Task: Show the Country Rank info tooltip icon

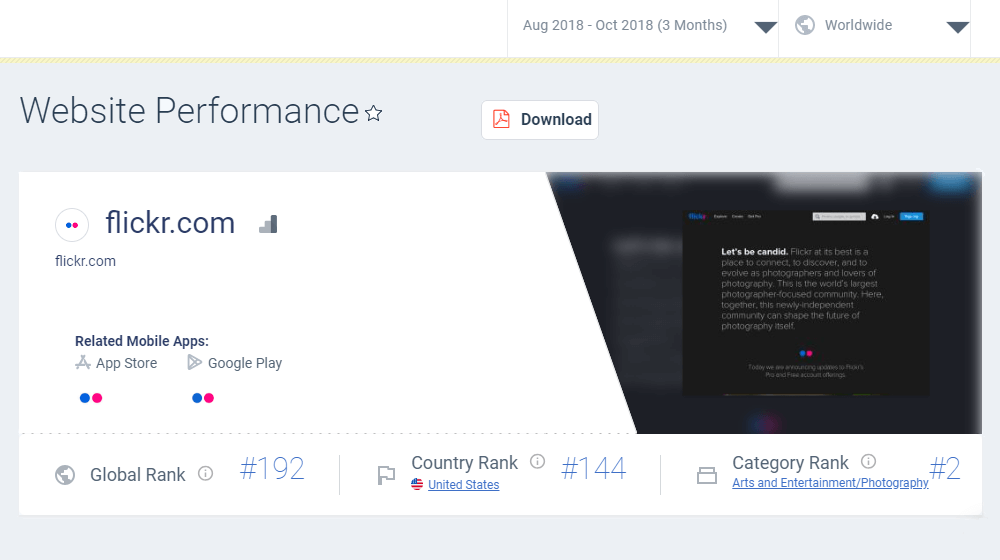Action: [537, 461]
